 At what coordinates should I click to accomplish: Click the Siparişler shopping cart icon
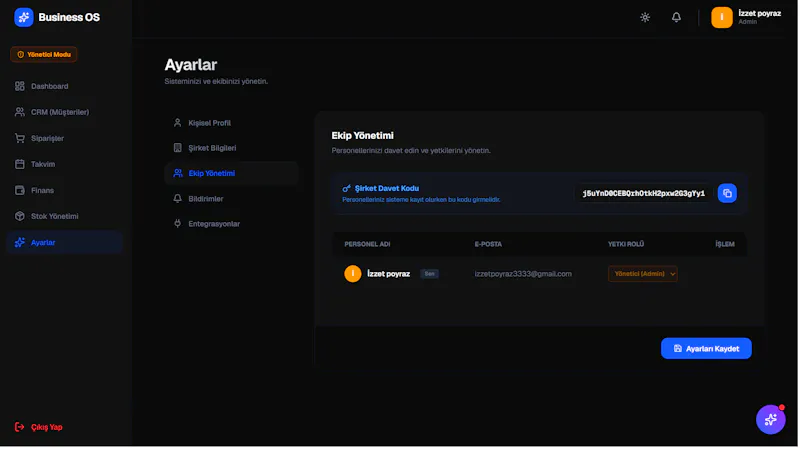click(x=20, y=139)
